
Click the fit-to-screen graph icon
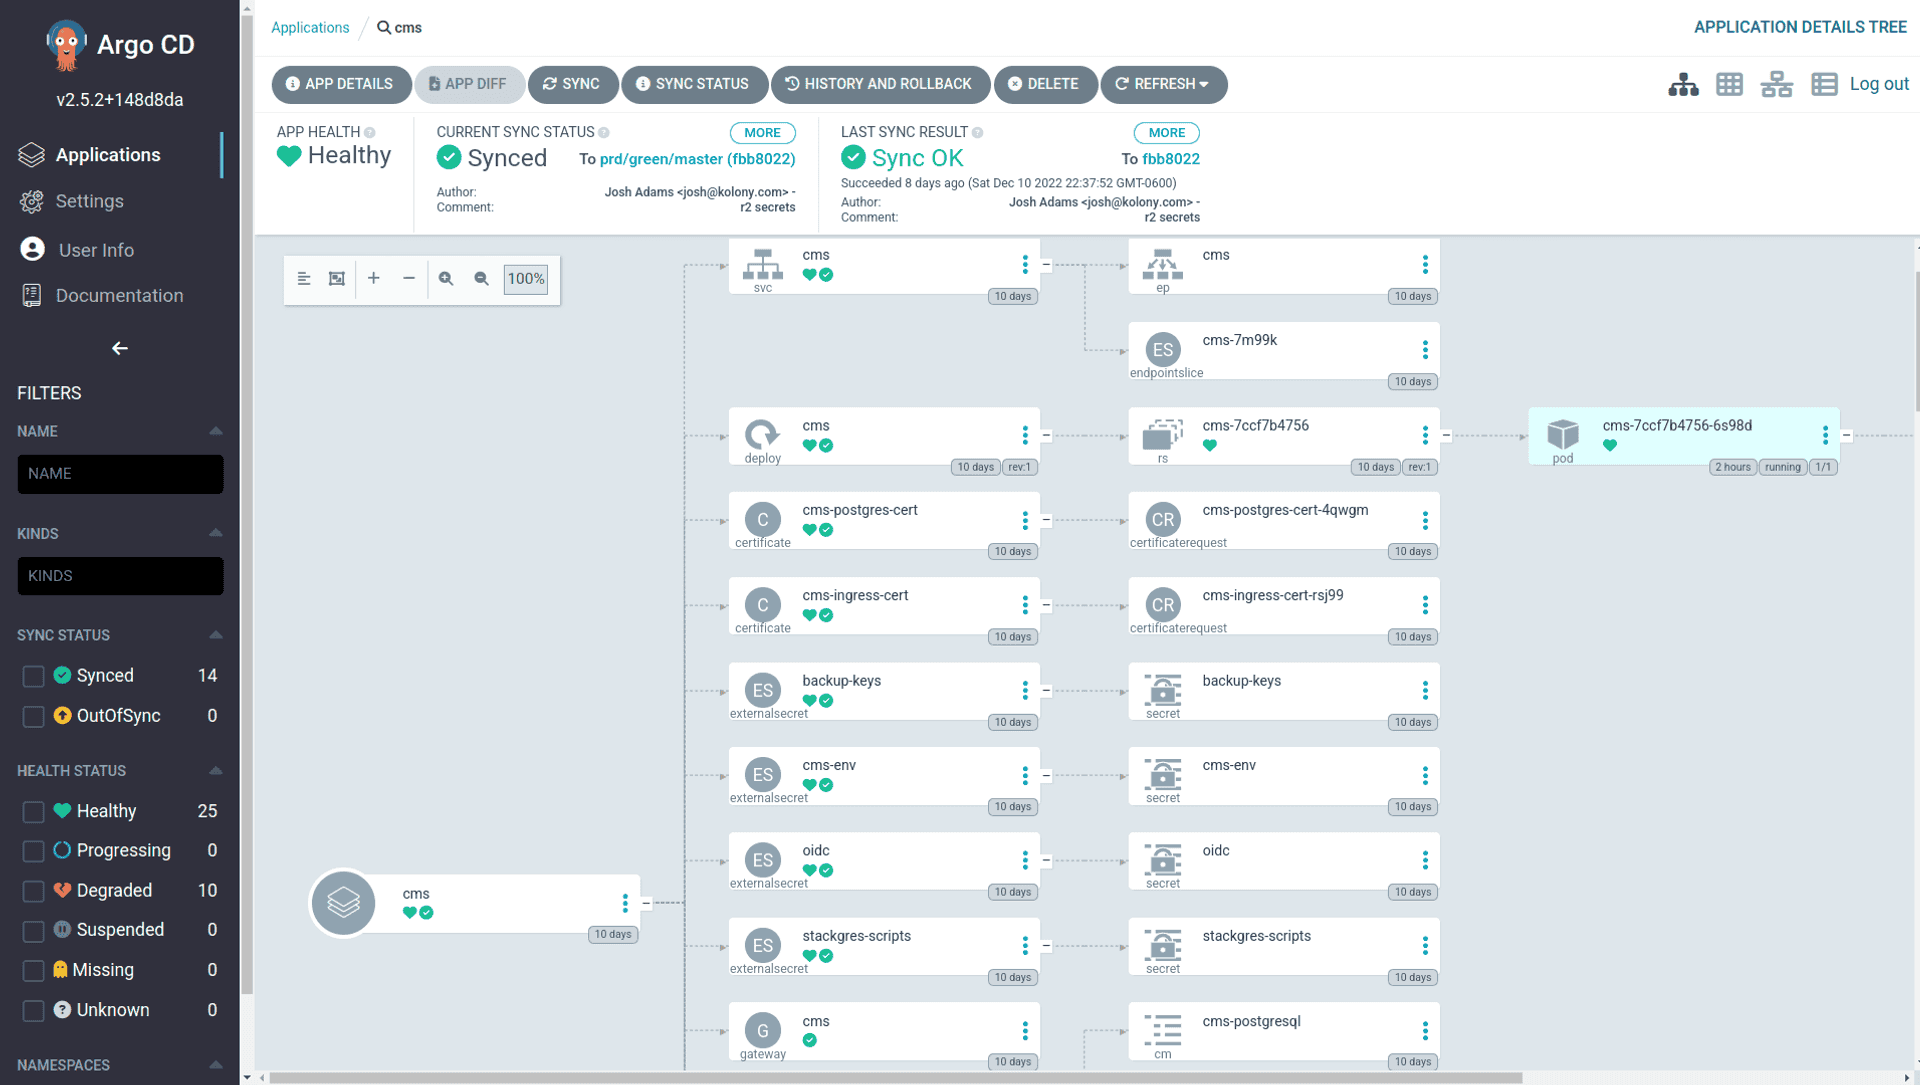[x=337, y=279]
